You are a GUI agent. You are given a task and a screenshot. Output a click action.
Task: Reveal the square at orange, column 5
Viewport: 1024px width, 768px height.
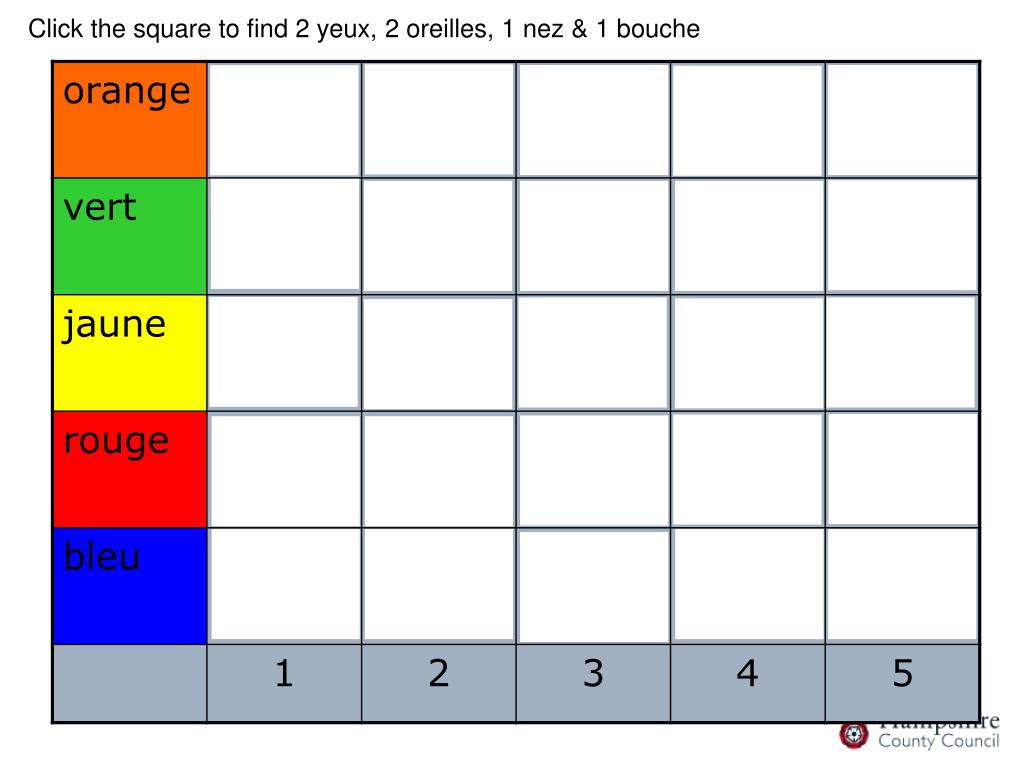903,120
